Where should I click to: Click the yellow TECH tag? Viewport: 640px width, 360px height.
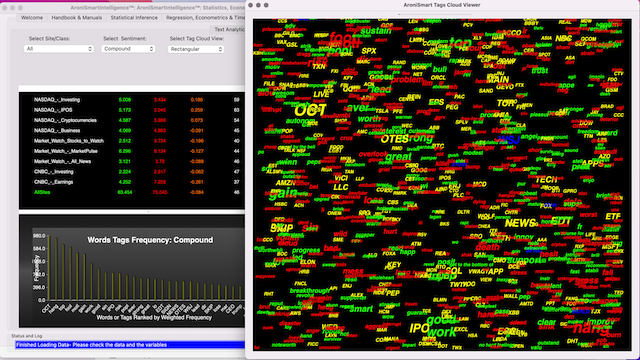(x=546, y=180)
